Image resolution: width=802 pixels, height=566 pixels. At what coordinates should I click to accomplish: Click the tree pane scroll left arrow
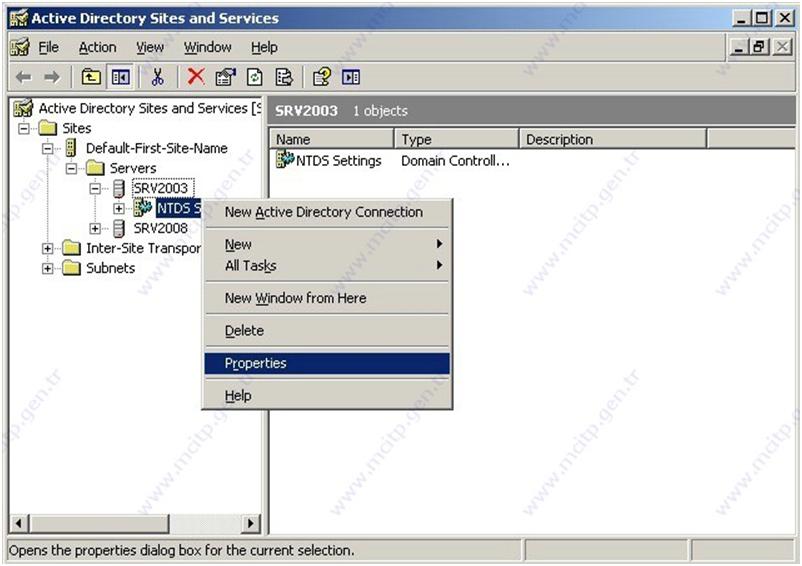click(19, 524)
